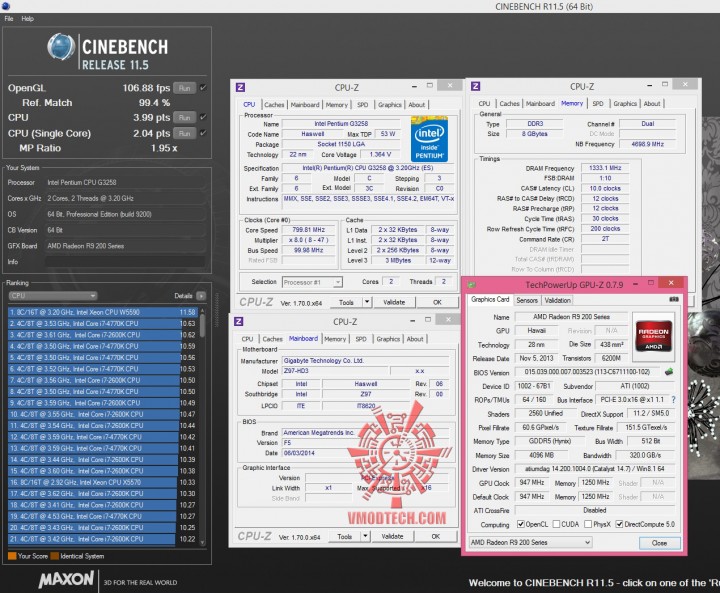Switch to Memory tab in CPU tab window
720x593 pixels.
(337, 105)
